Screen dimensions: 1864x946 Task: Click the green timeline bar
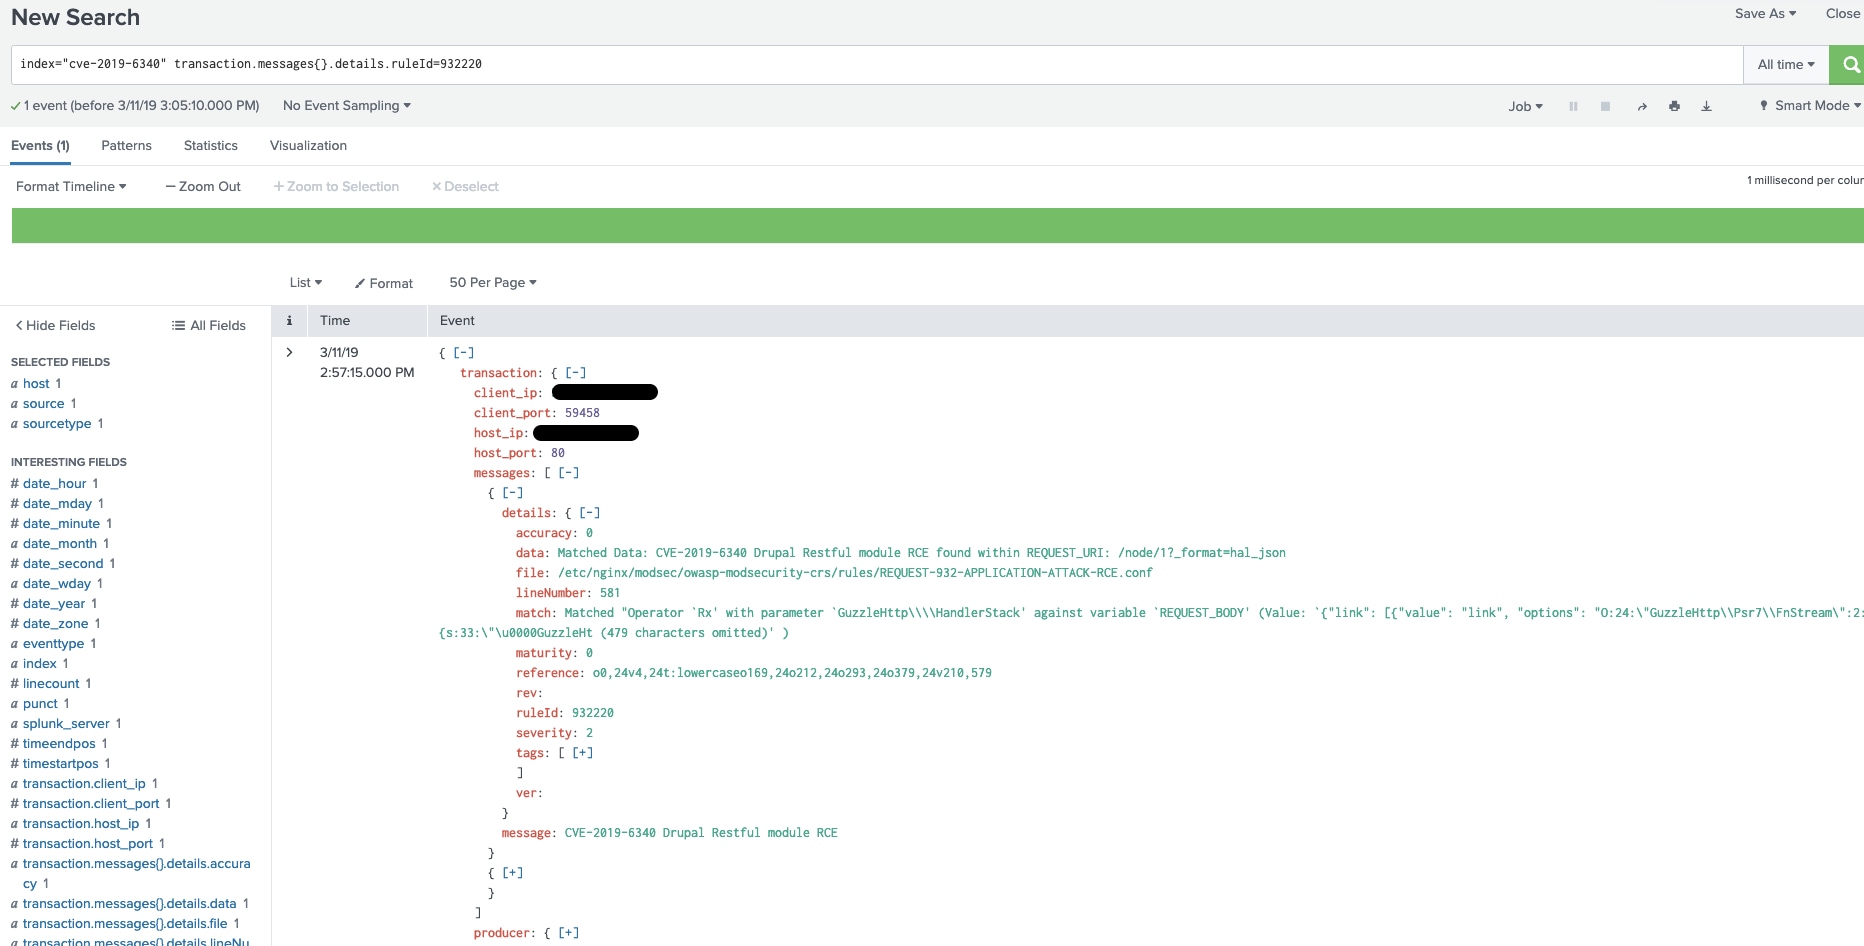tap(937, 225)
